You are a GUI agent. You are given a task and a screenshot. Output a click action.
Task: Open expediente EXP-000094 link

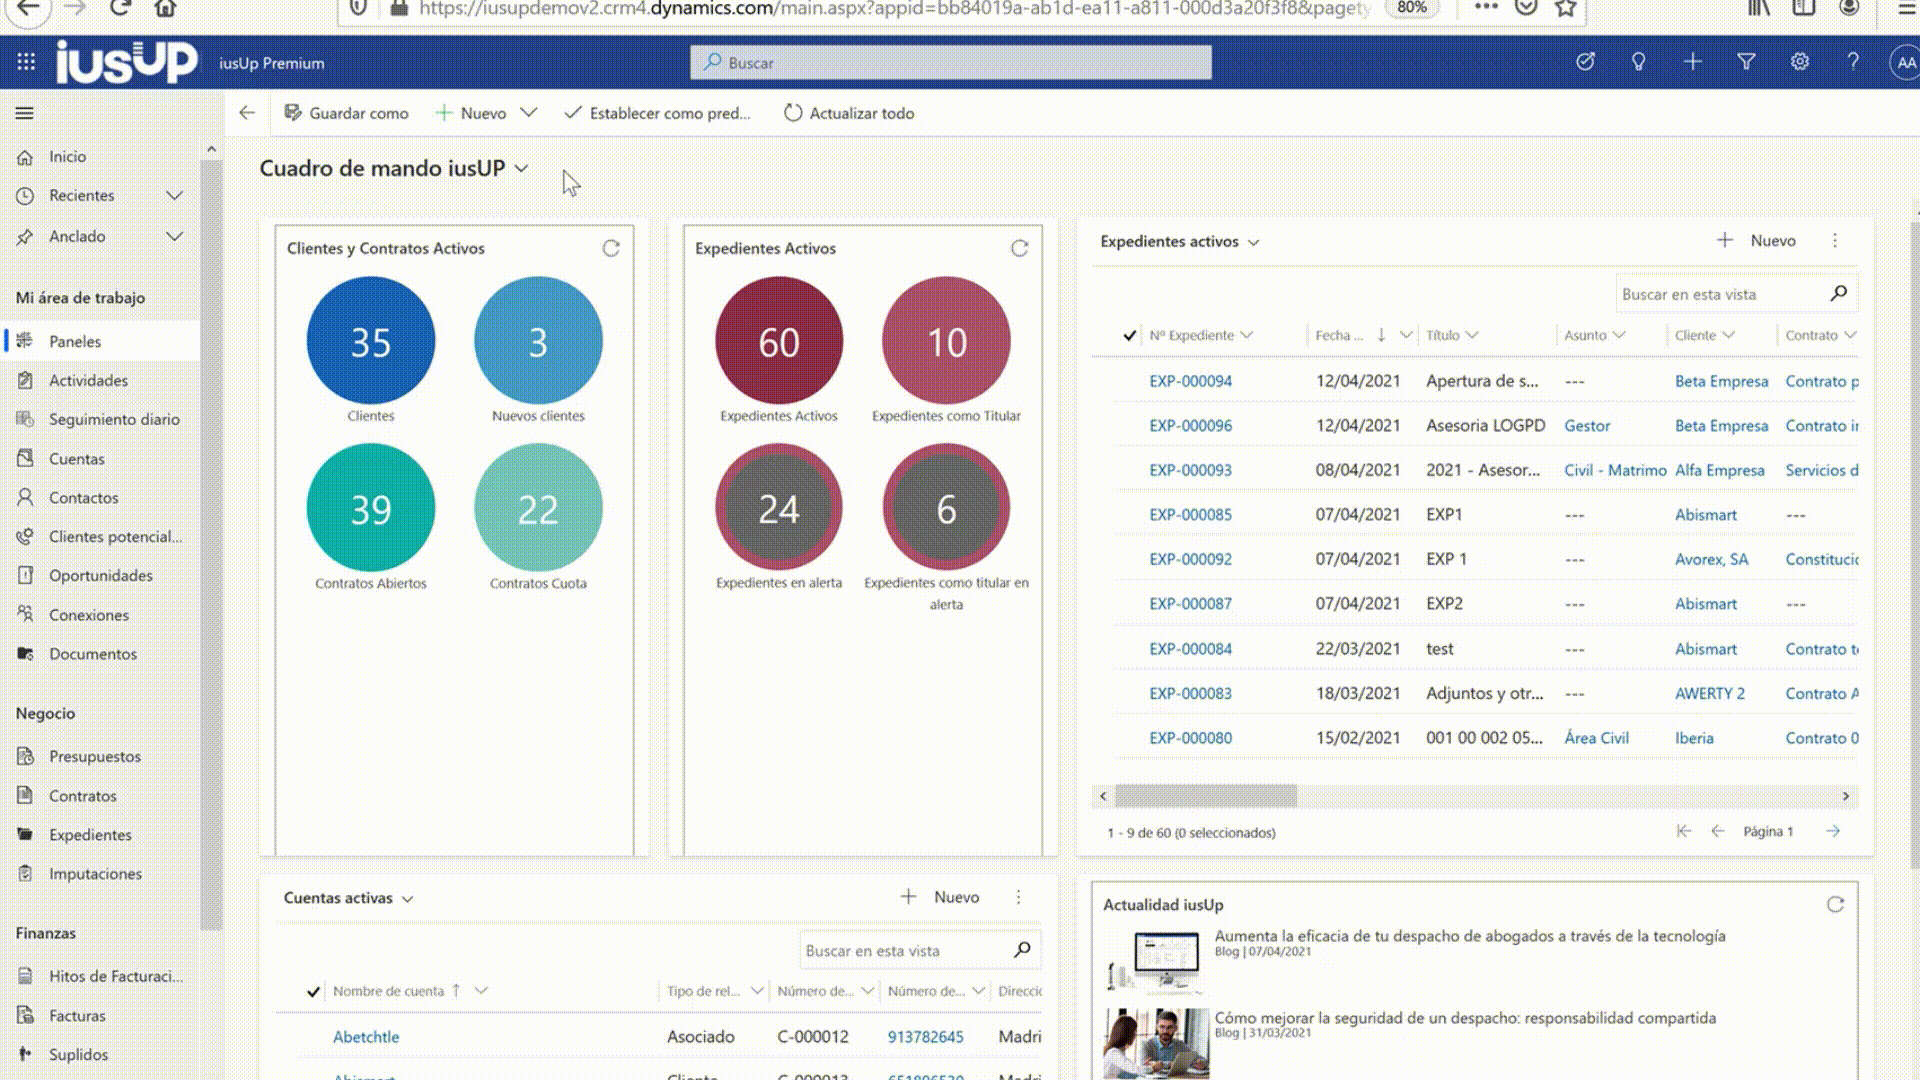coord(1190,381)
